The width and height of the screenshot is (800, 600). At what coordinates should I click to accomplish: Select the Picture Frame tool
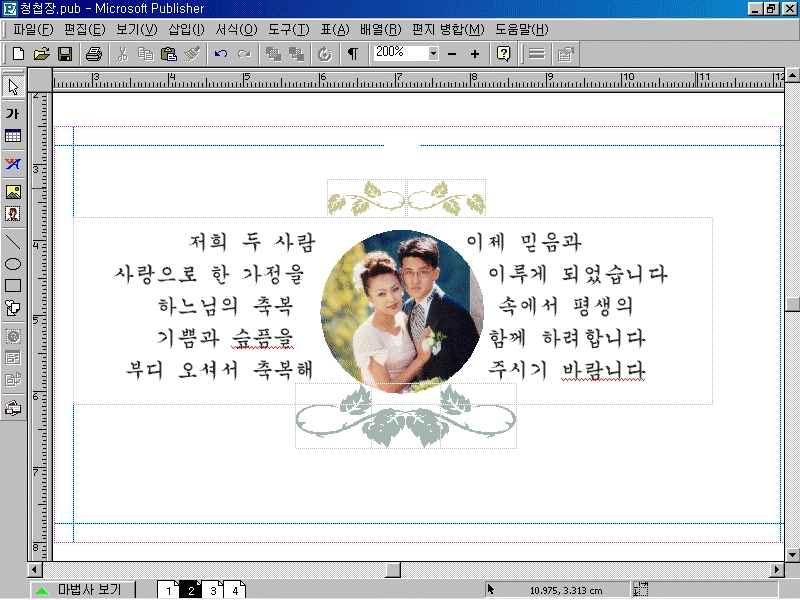click(13, 192)
